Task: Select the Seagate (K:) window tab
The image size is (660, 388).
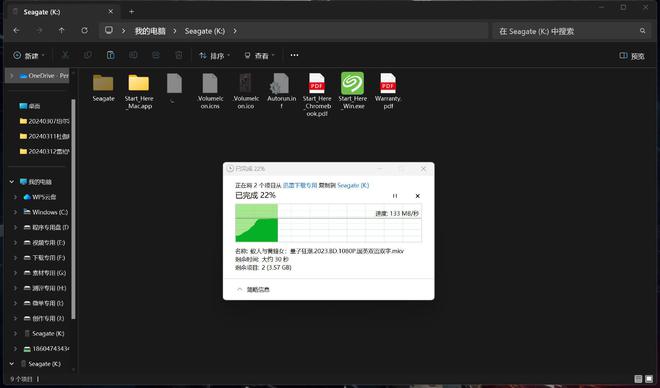Action: [62, 12]
